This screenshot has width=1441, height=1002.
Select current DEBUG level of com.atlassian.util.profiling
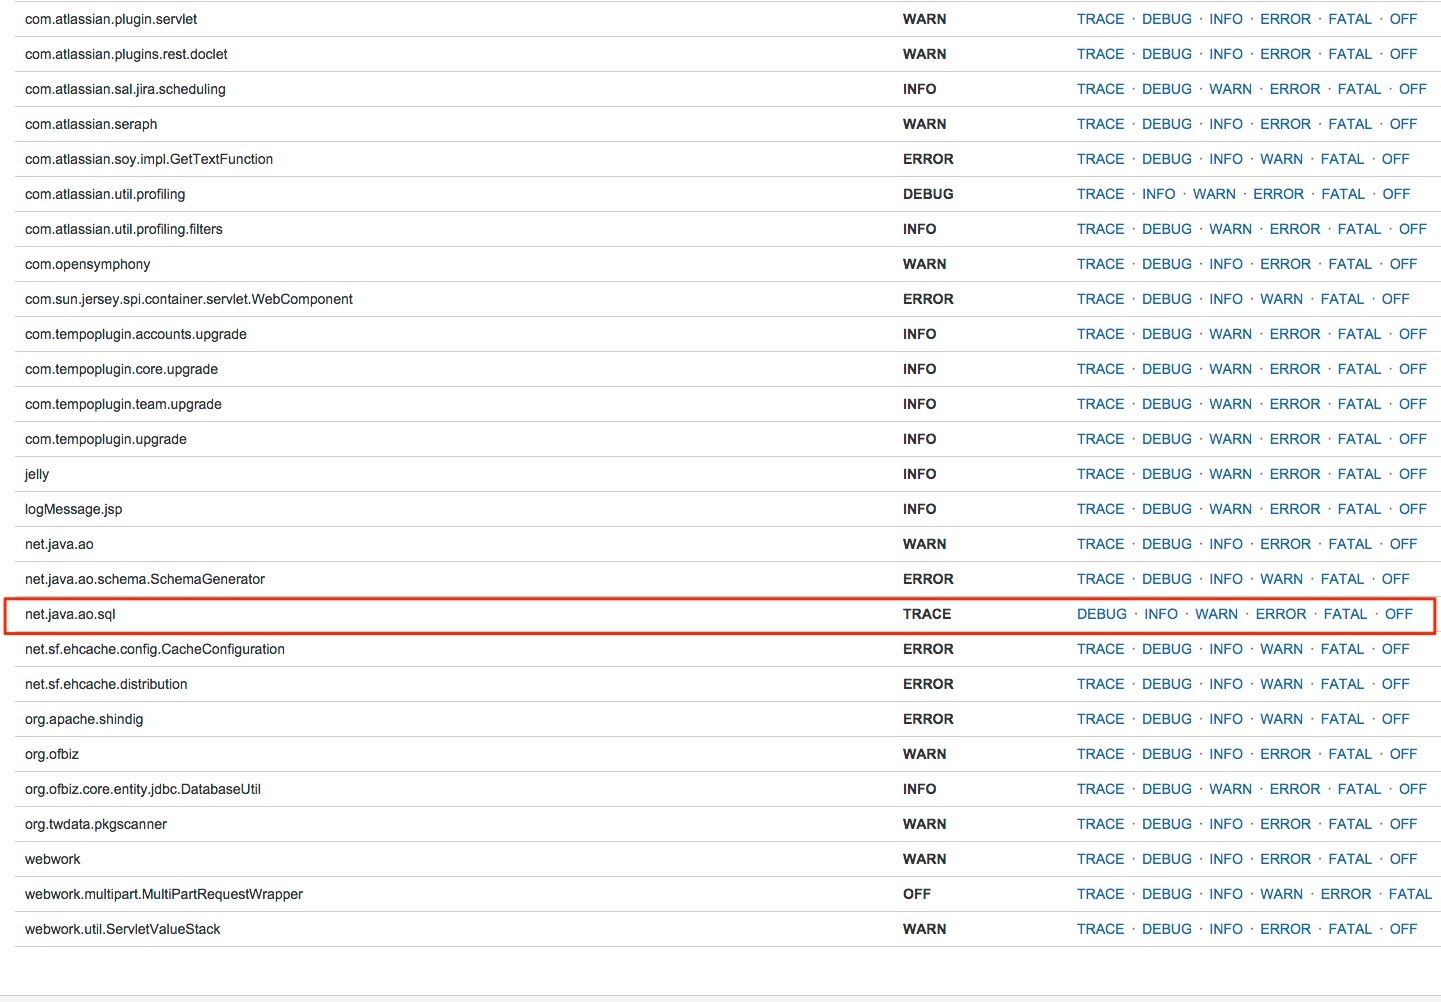[x=928, y=194]
